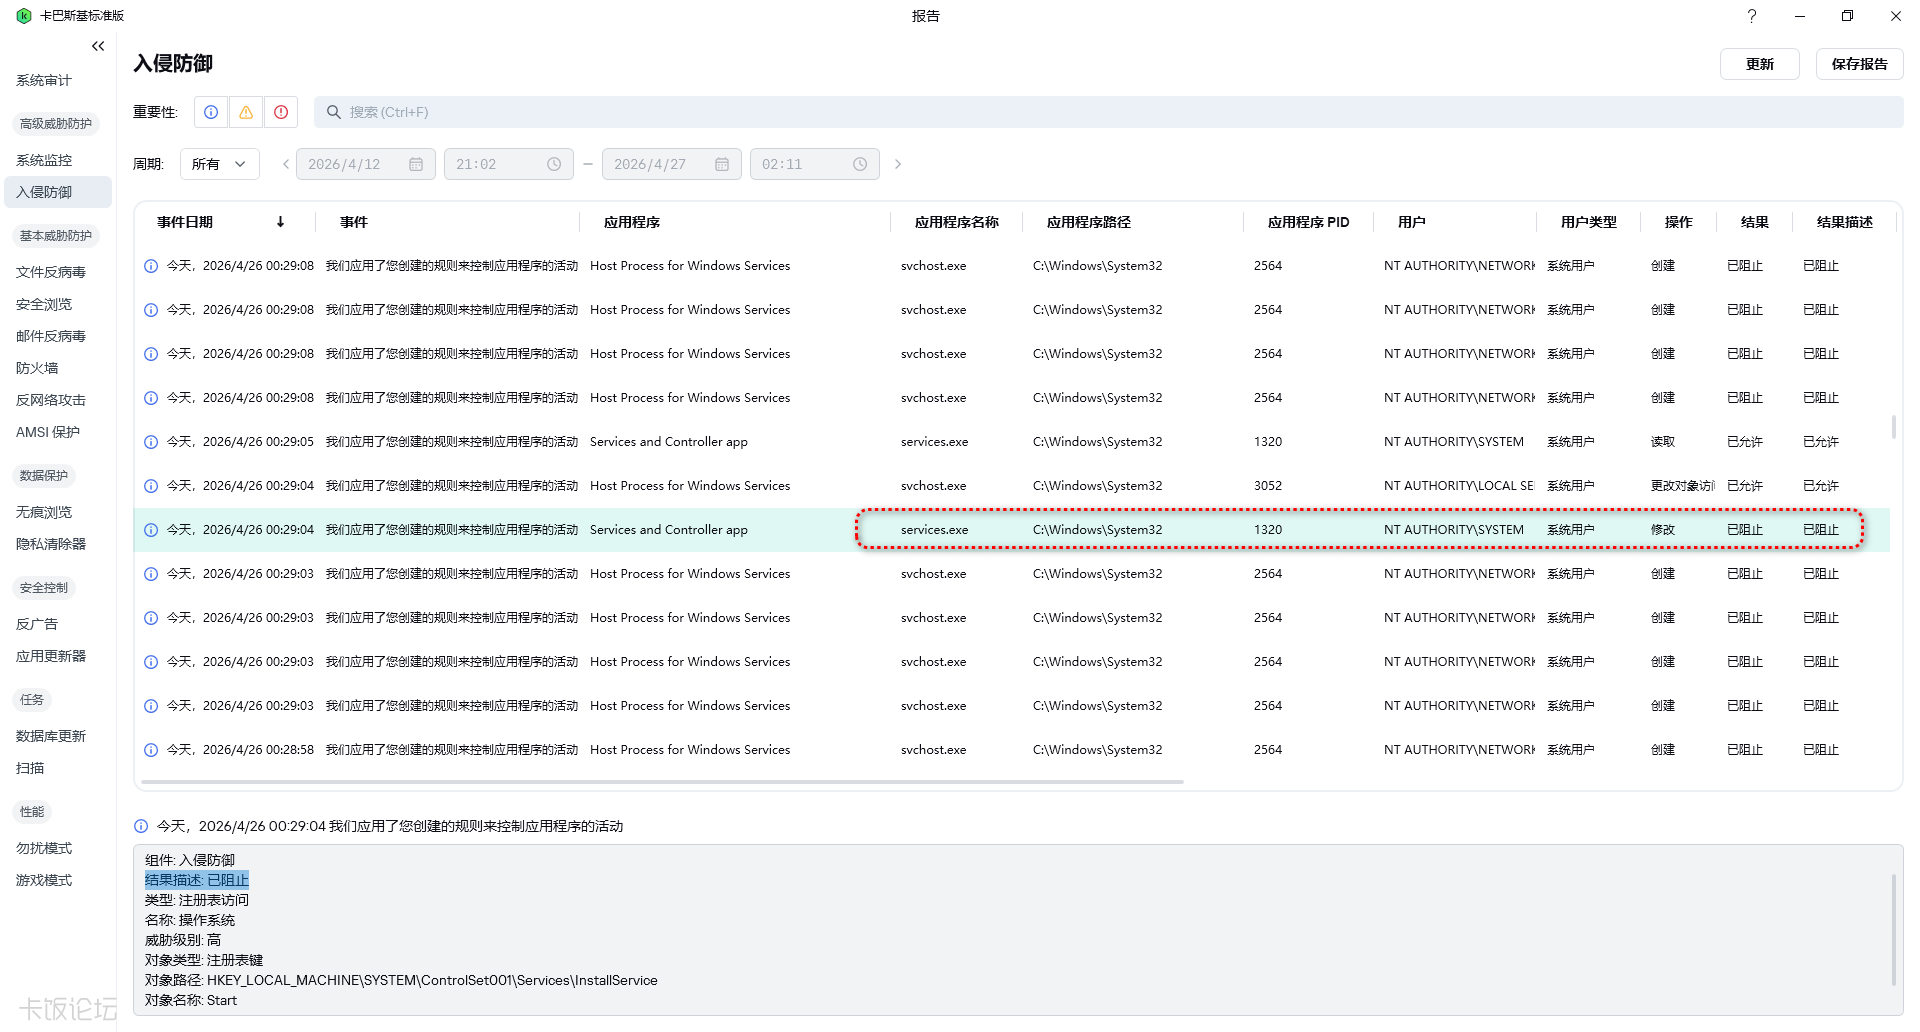Focus the search field (Ctrl+F)

point(1108,112)
